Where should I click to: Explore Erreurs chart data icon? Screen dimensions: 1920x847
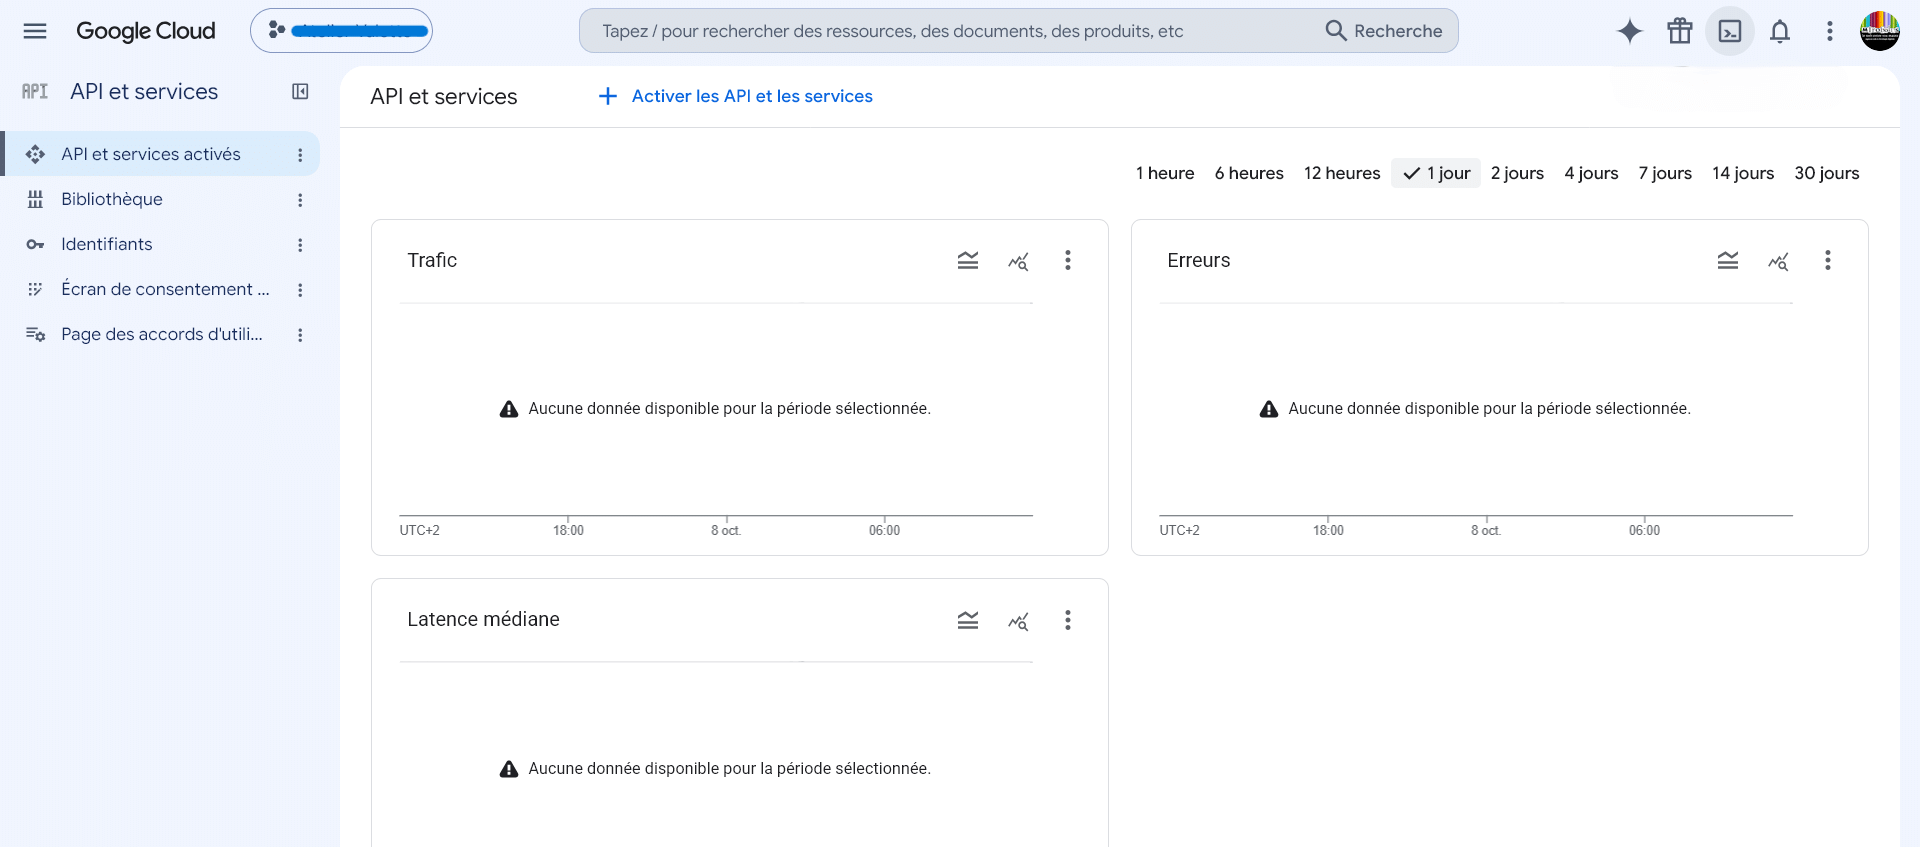click(x=1778, y=261)
